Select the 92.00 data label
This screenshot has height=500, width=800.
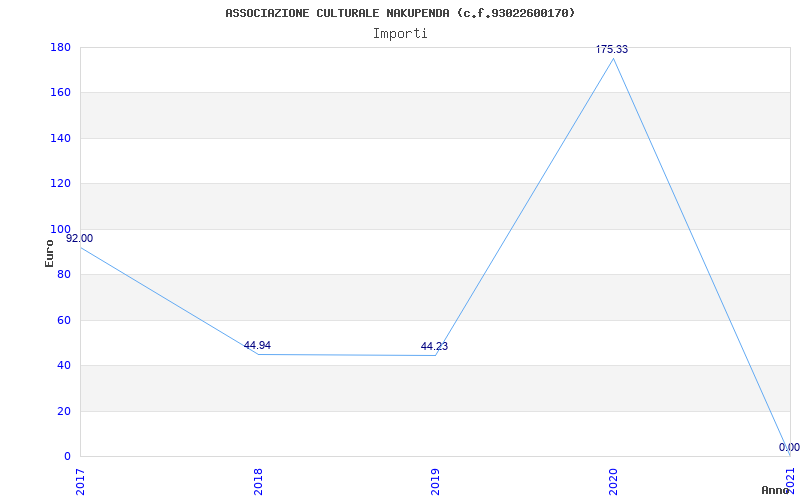[x=80, y=238]
